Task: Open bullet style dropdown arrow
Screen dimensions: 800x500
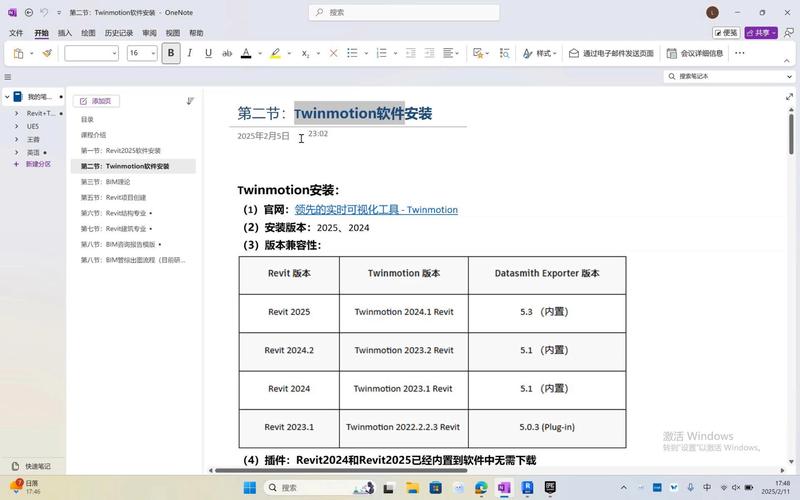Action: (366, 53)
